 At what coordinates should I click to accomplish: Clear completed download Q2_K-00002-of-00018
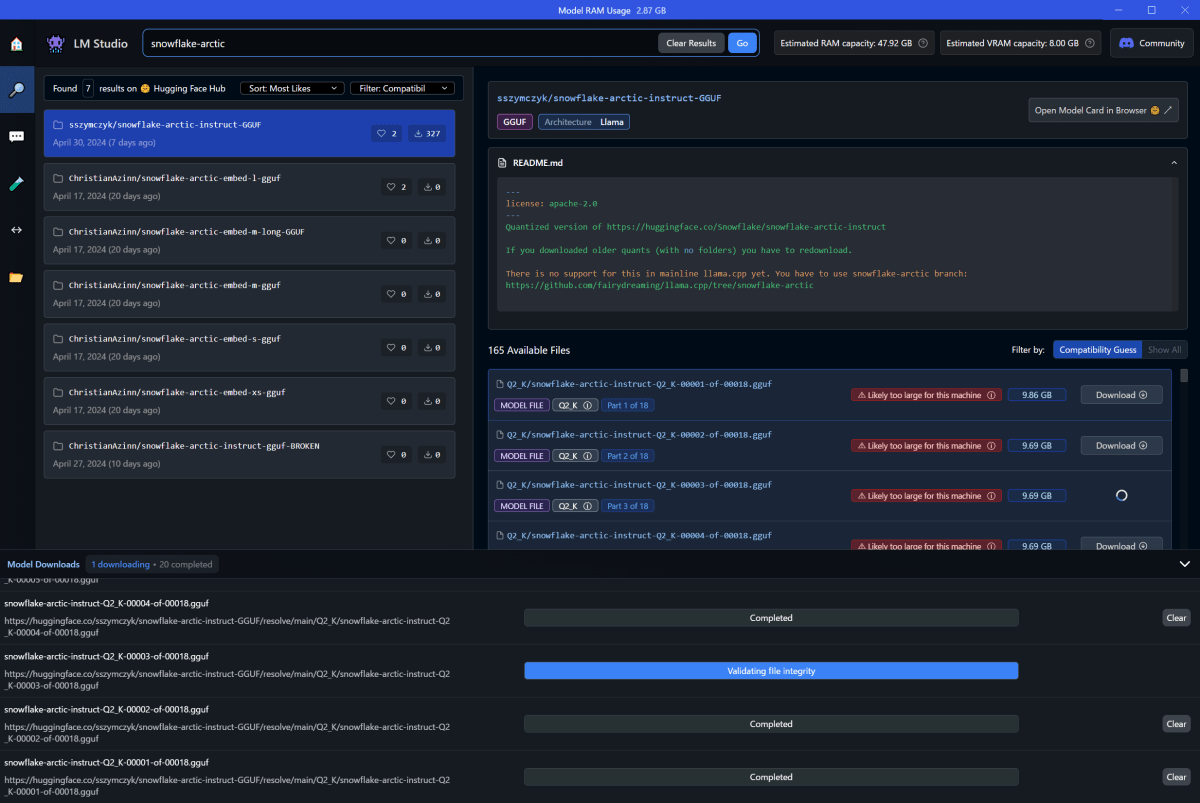1177,724
